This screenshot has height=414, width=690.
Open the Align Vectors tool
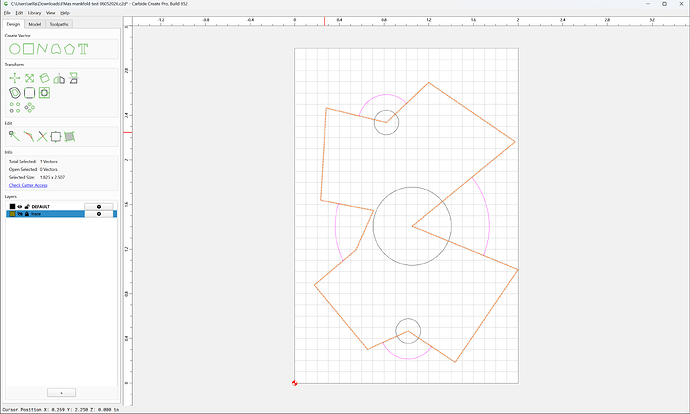tap(44, 93)
